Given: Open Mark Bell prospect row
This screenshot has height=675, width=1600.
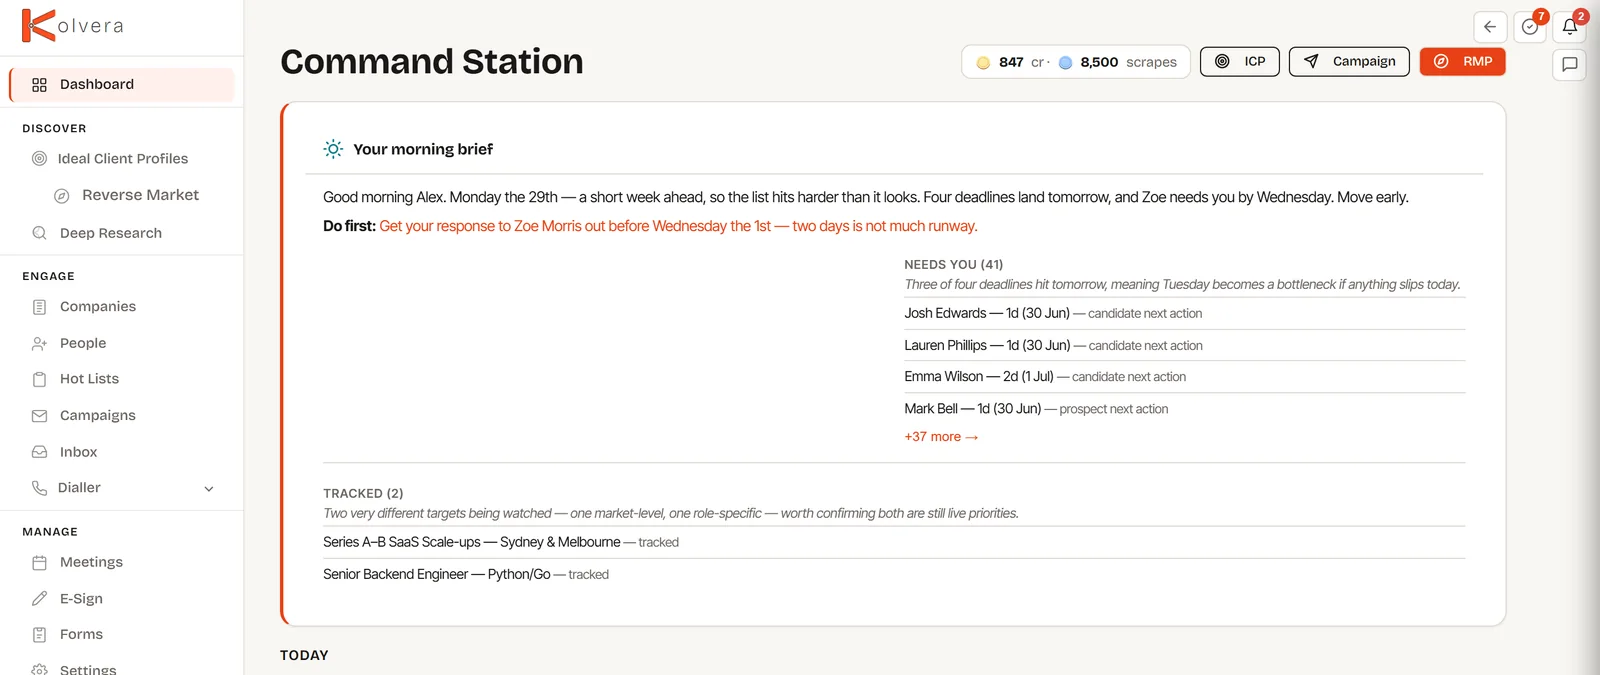Looking at the screenshot, I should tap(1185, 409).
